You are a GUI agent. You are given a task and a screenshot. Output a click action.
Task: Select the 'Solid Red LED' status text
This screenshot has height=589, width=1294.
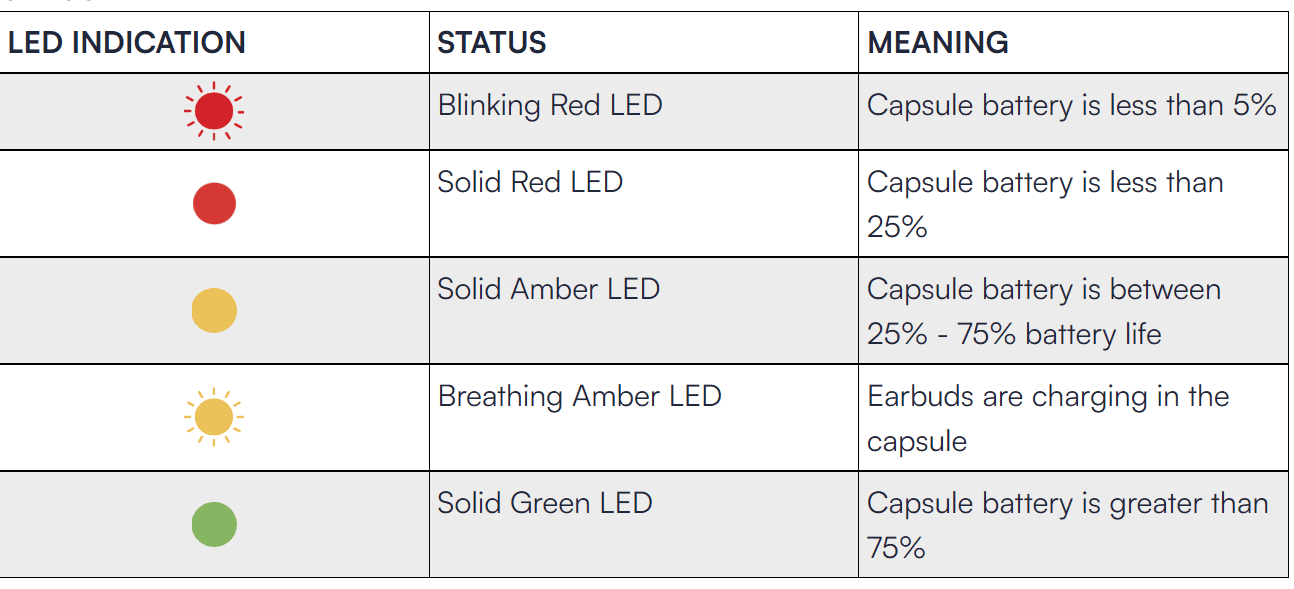coord(530,182)
